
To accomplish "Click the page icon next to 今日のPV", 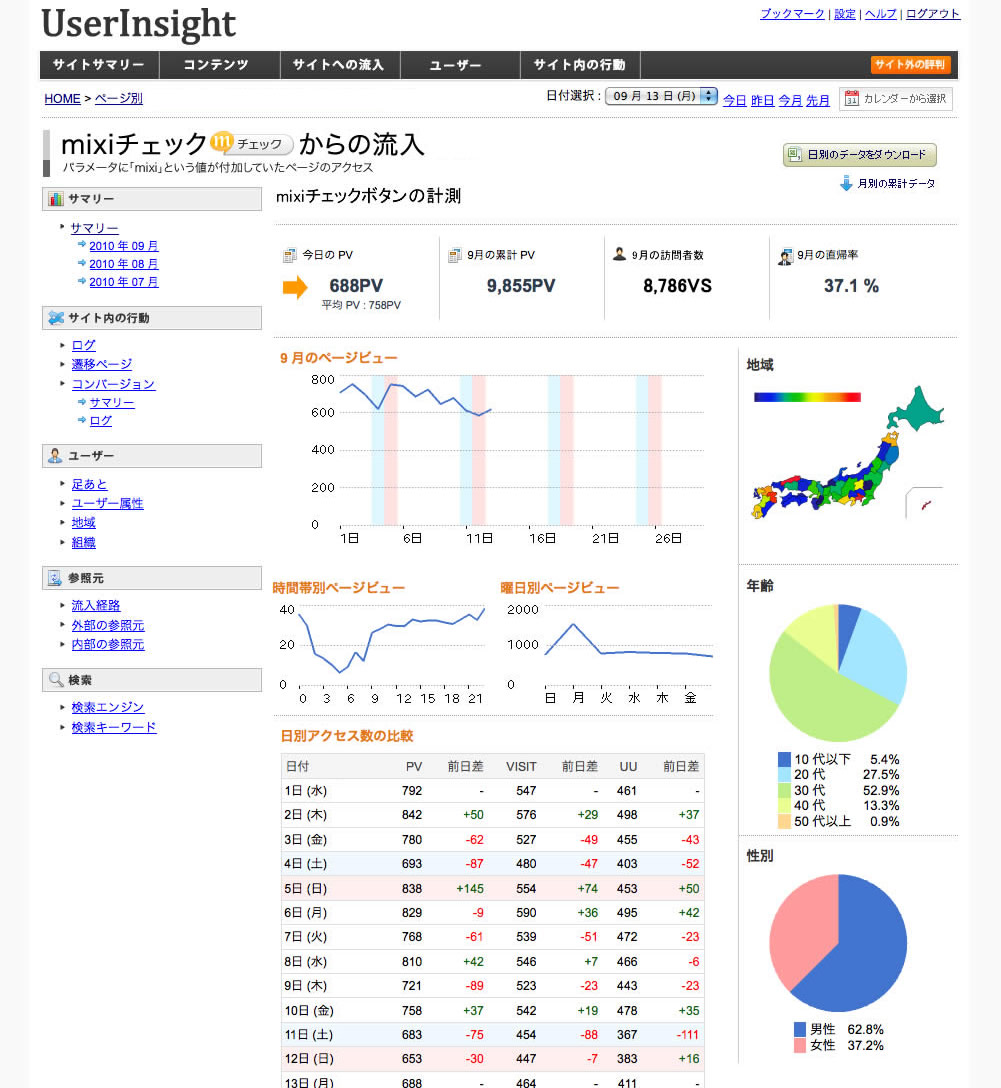I will (289, 255).
